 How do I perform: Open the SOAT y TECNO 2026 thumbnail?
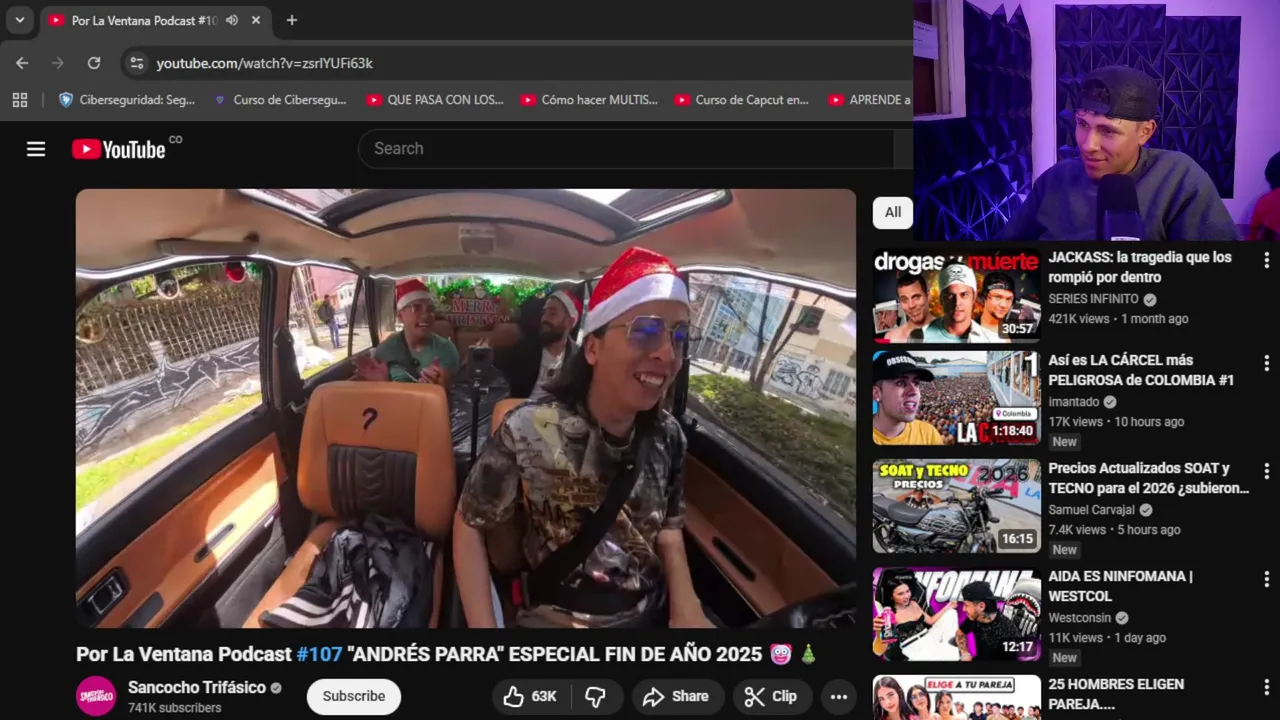(956, 506)
